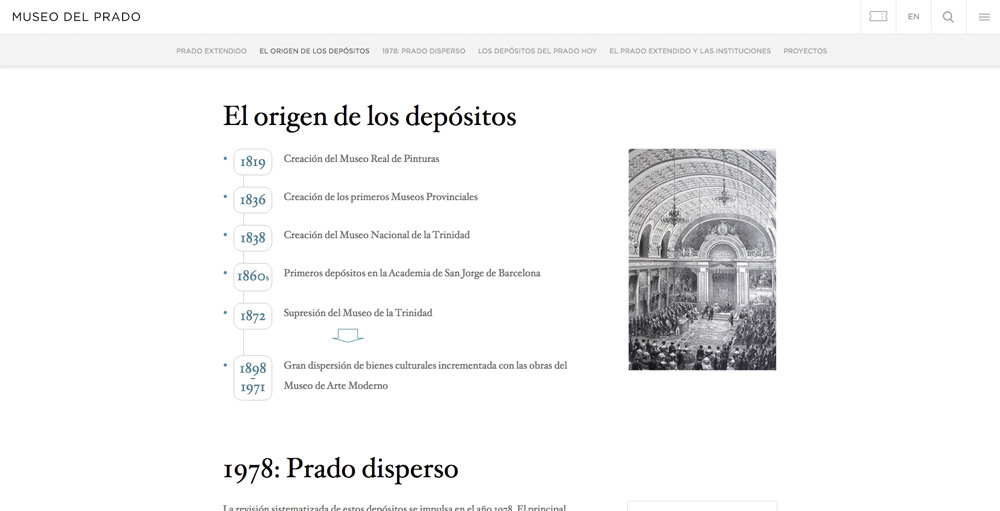1000x511 pixels.
Task: Click the 1819 timeline marker
Action: [x=253, y=162]
